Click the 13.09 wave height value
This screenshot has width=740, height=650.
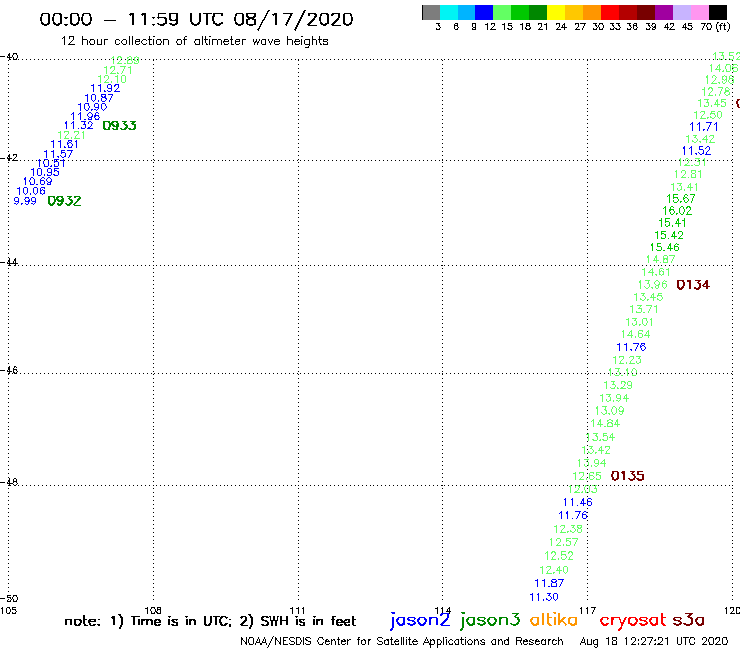pyautogui.click(x=609, y=411)
